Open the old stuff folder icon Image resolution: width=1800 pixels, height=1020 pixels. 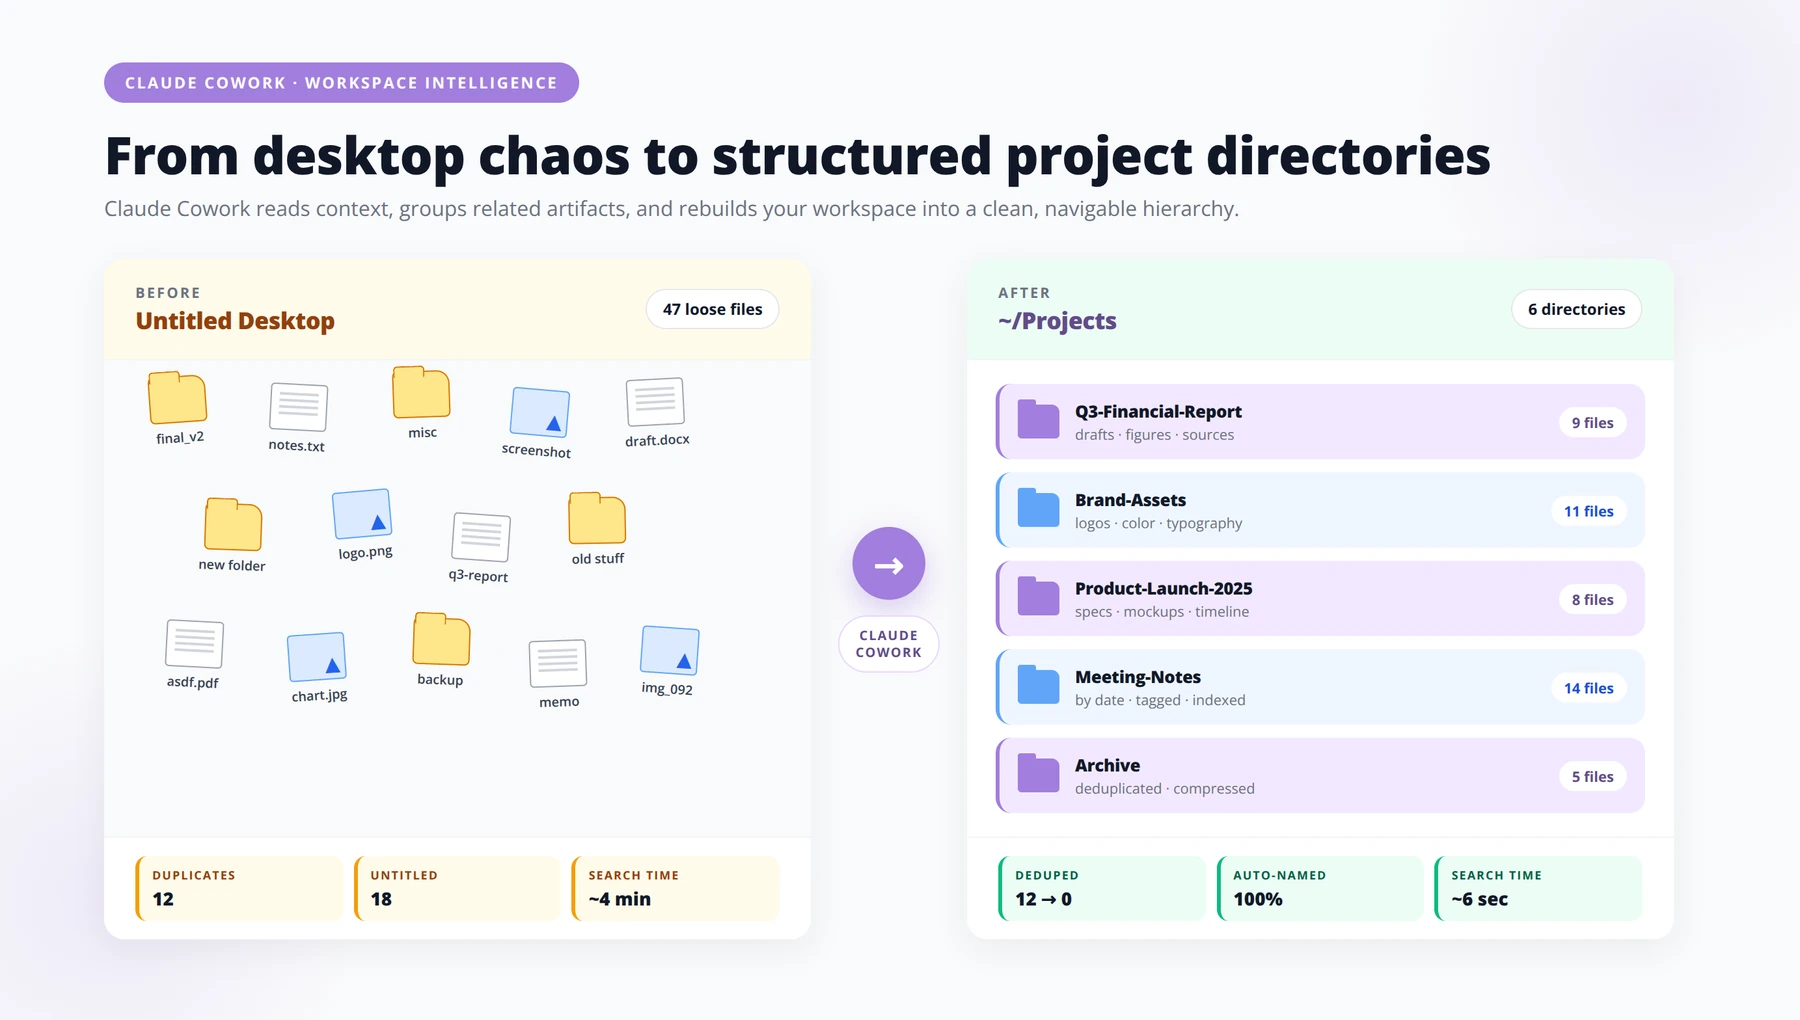tap(597, 518)
